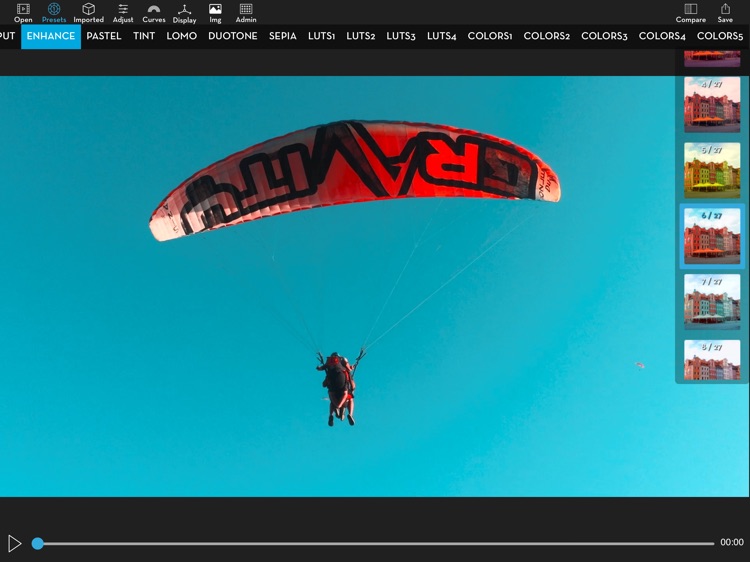The height and width of the screenshot is (562, 750).
Task: Open the COLORS5 preset tab
Action: 720,36
